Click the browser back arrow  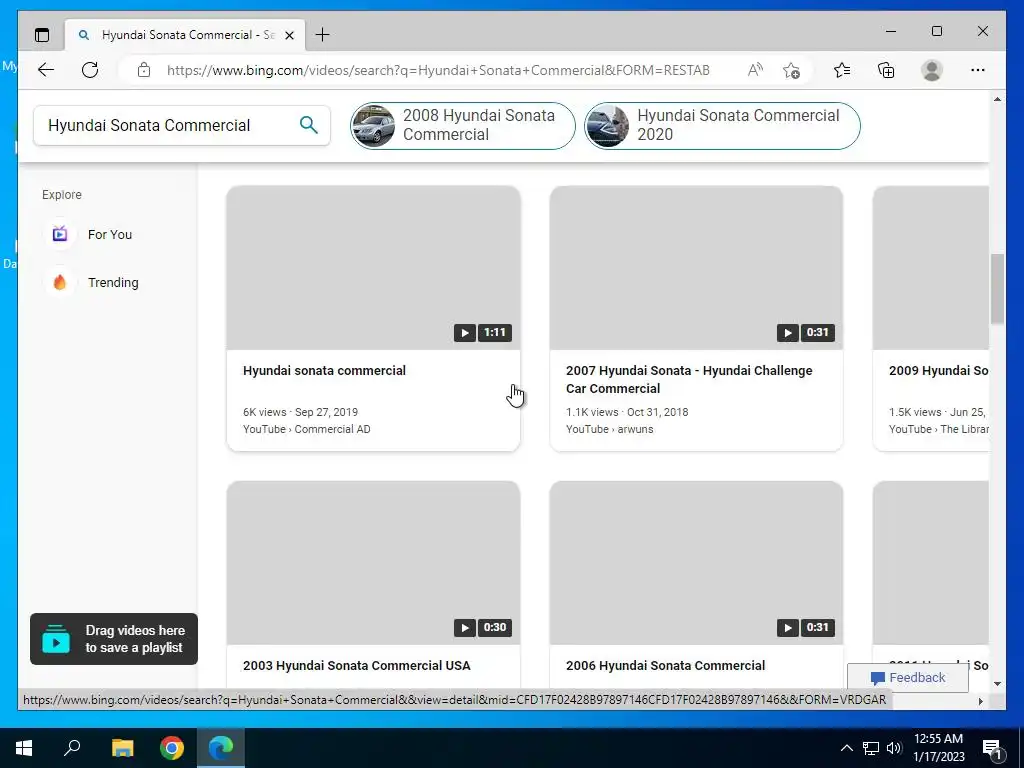point(46,70)
